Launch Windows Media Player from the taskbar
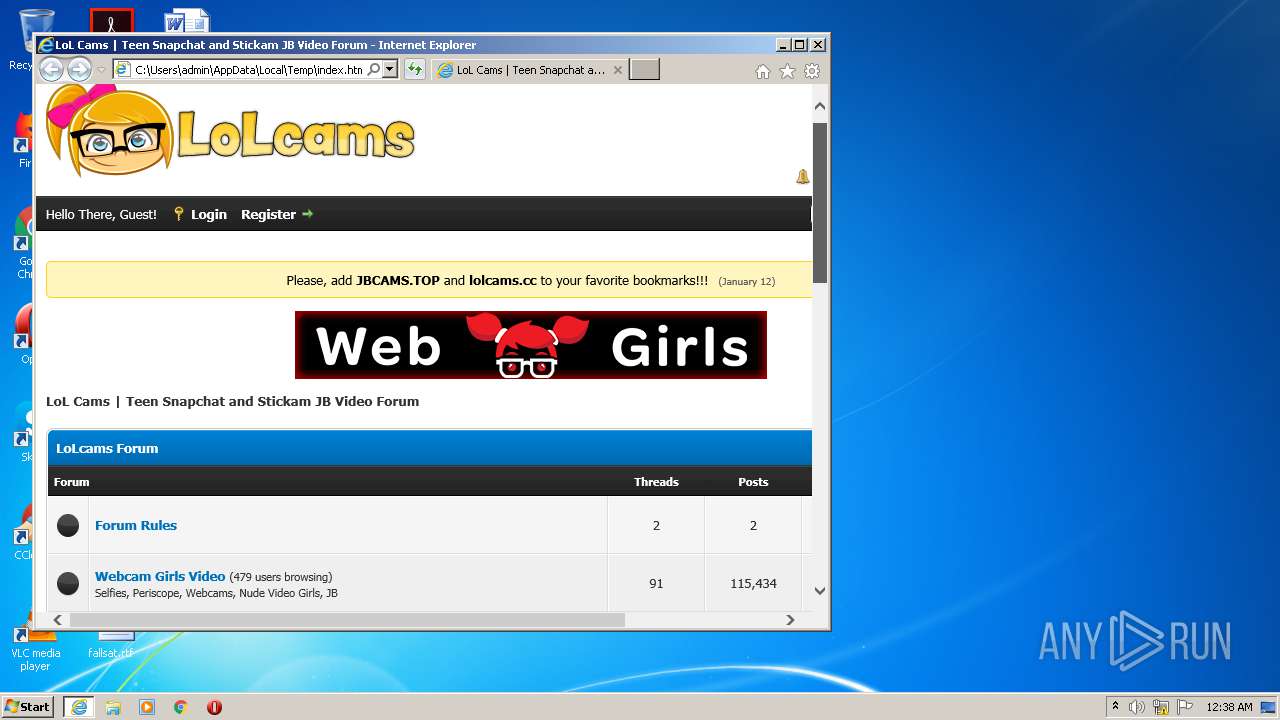1280x720 pixels. (x=147, y=707)
